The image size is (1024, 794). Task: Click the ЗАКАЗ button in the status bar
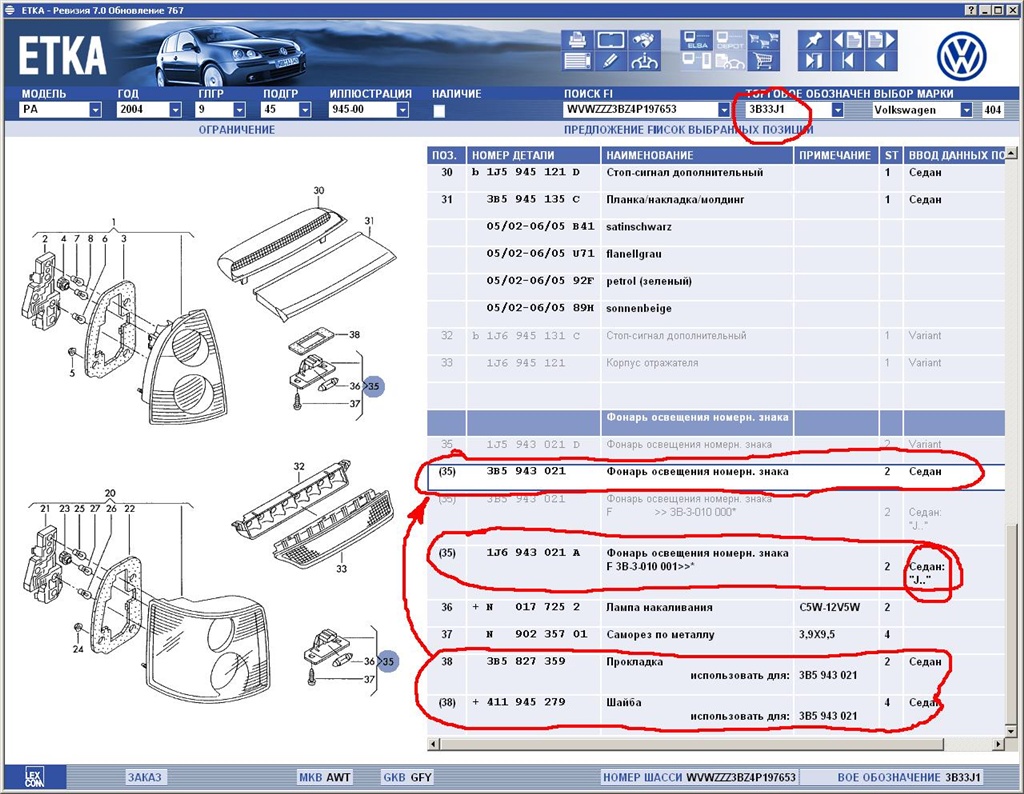coord(144,777)
